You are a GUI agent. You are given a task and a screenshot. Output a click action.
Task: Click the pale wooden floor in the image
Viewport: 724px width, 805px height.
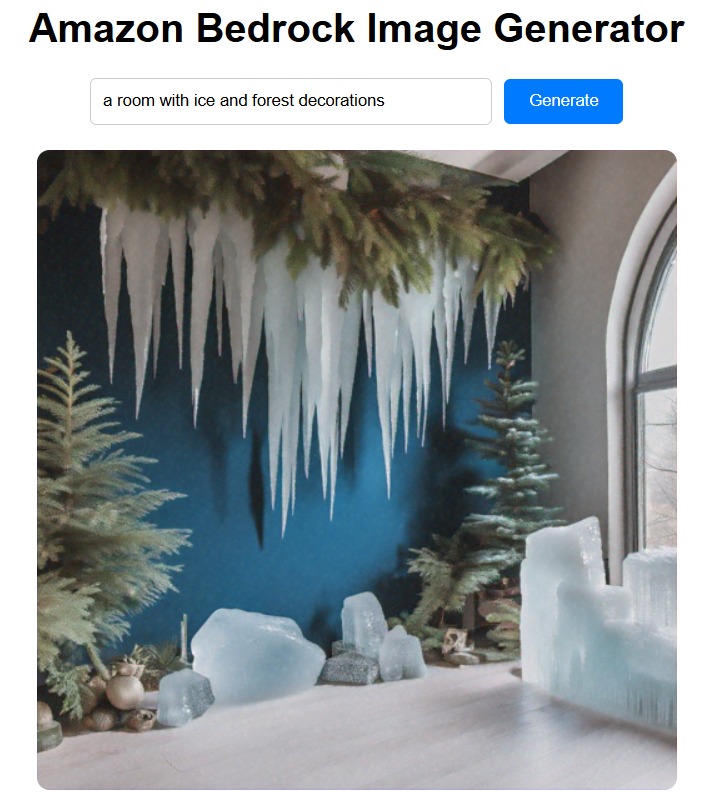point(359,739)
